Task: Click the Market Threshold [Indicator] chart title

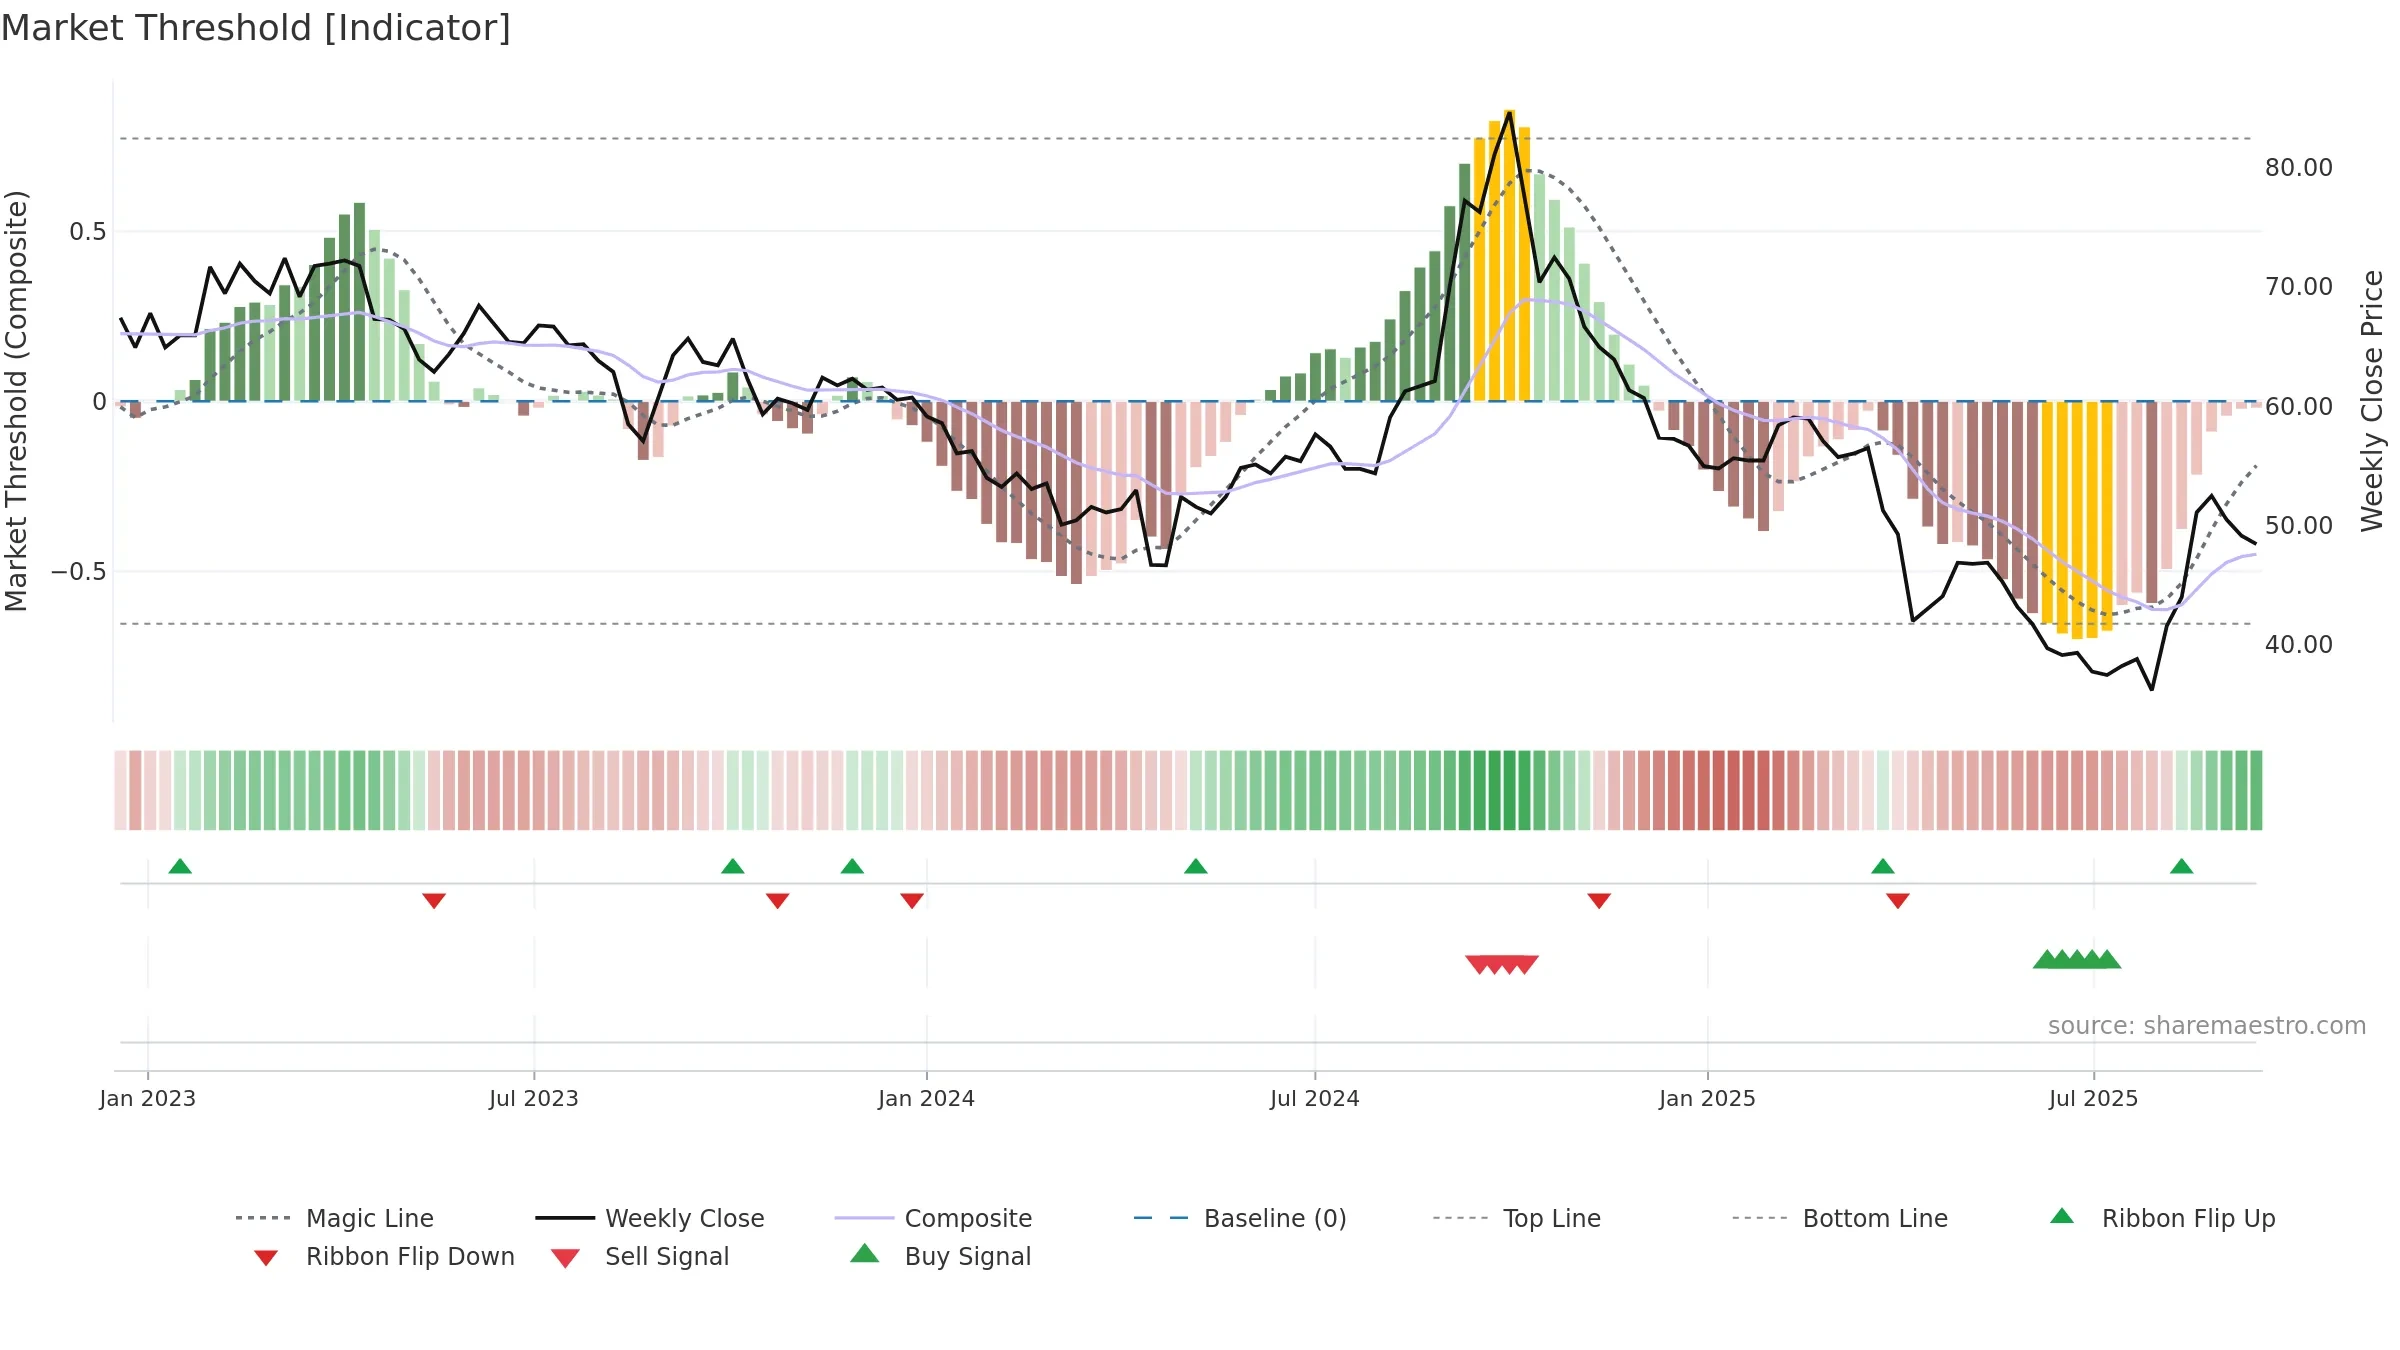Action: pyautogui.click(x=256, y=28)
